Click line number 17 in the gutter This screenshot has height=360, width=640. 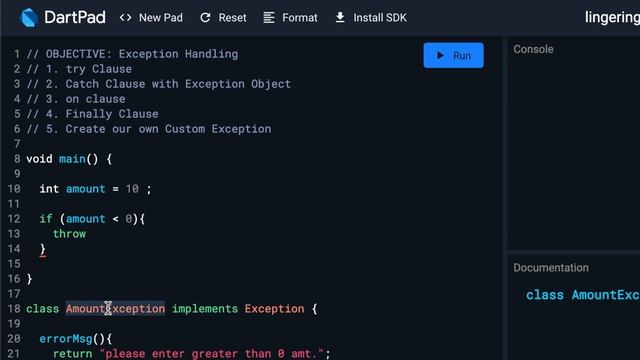point(13,294)
